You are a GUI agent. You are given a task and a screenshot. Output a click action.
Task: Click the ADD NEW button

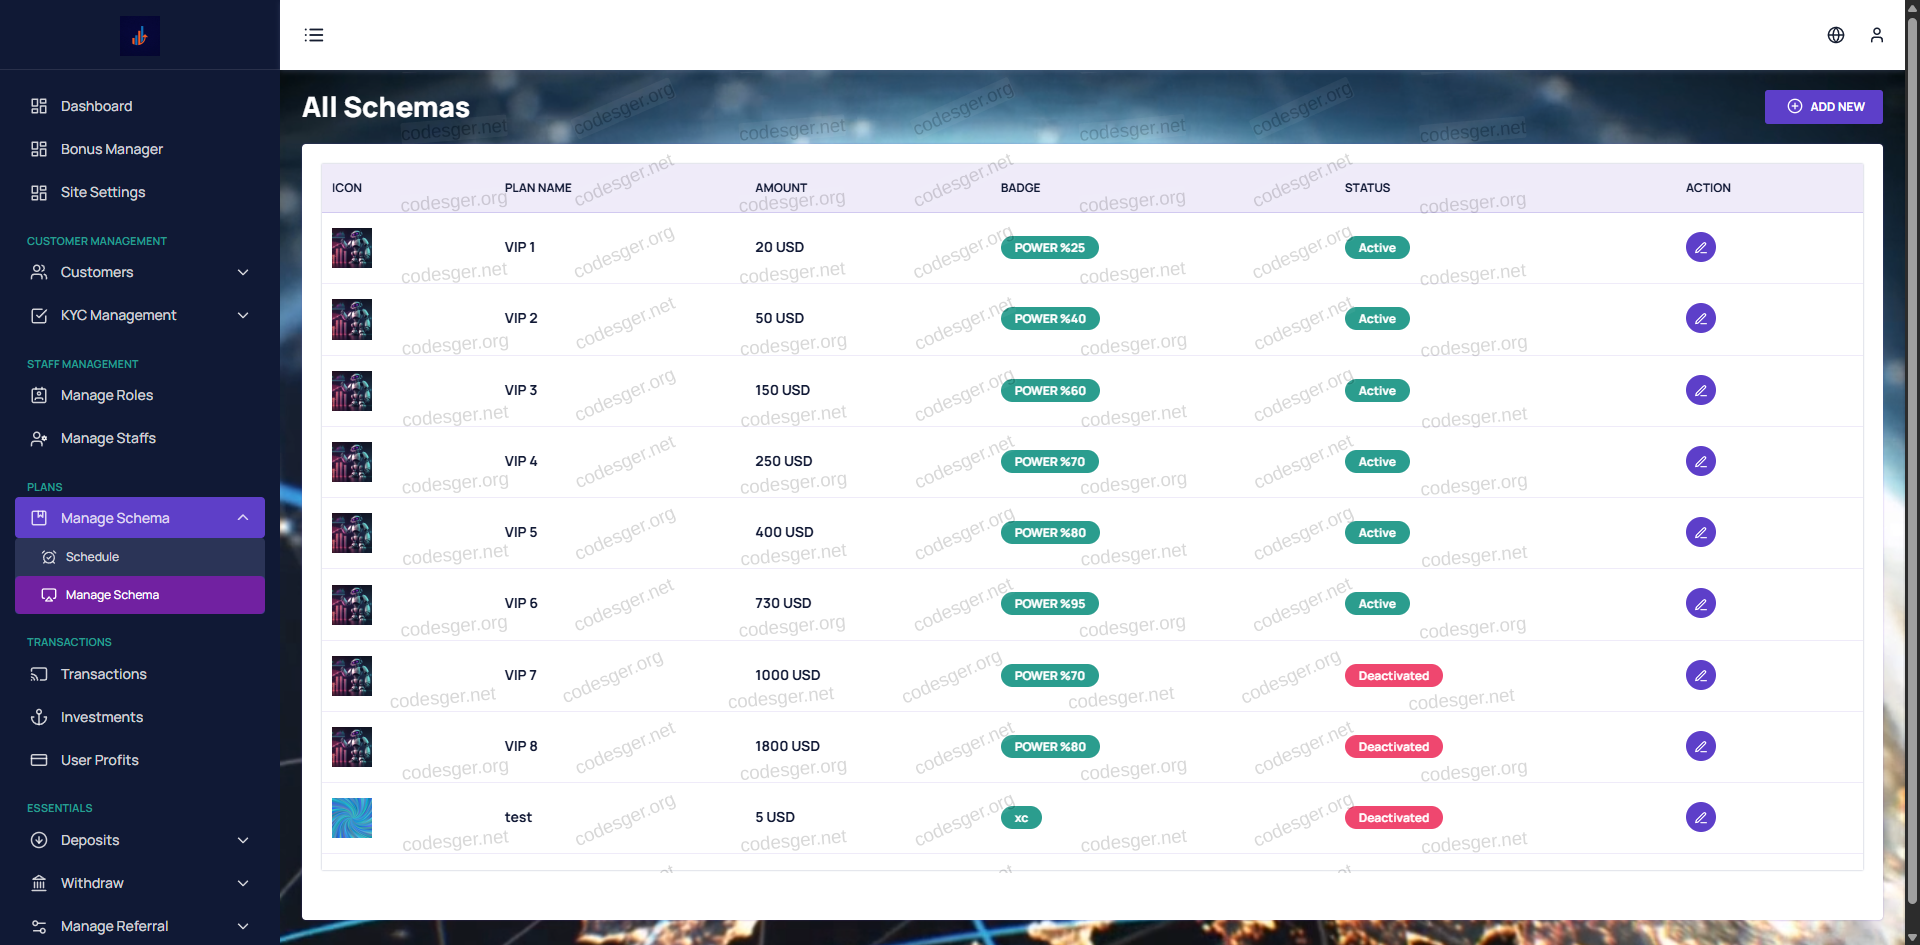click(x=1823, y=107)
